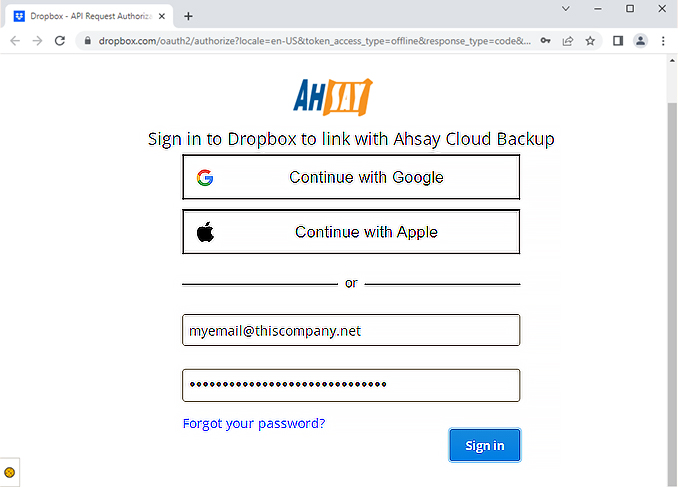This screenshot has width=678, height=487.
Task: Click the cookie icon at bottom left
Action: click(x=9, y=471)
